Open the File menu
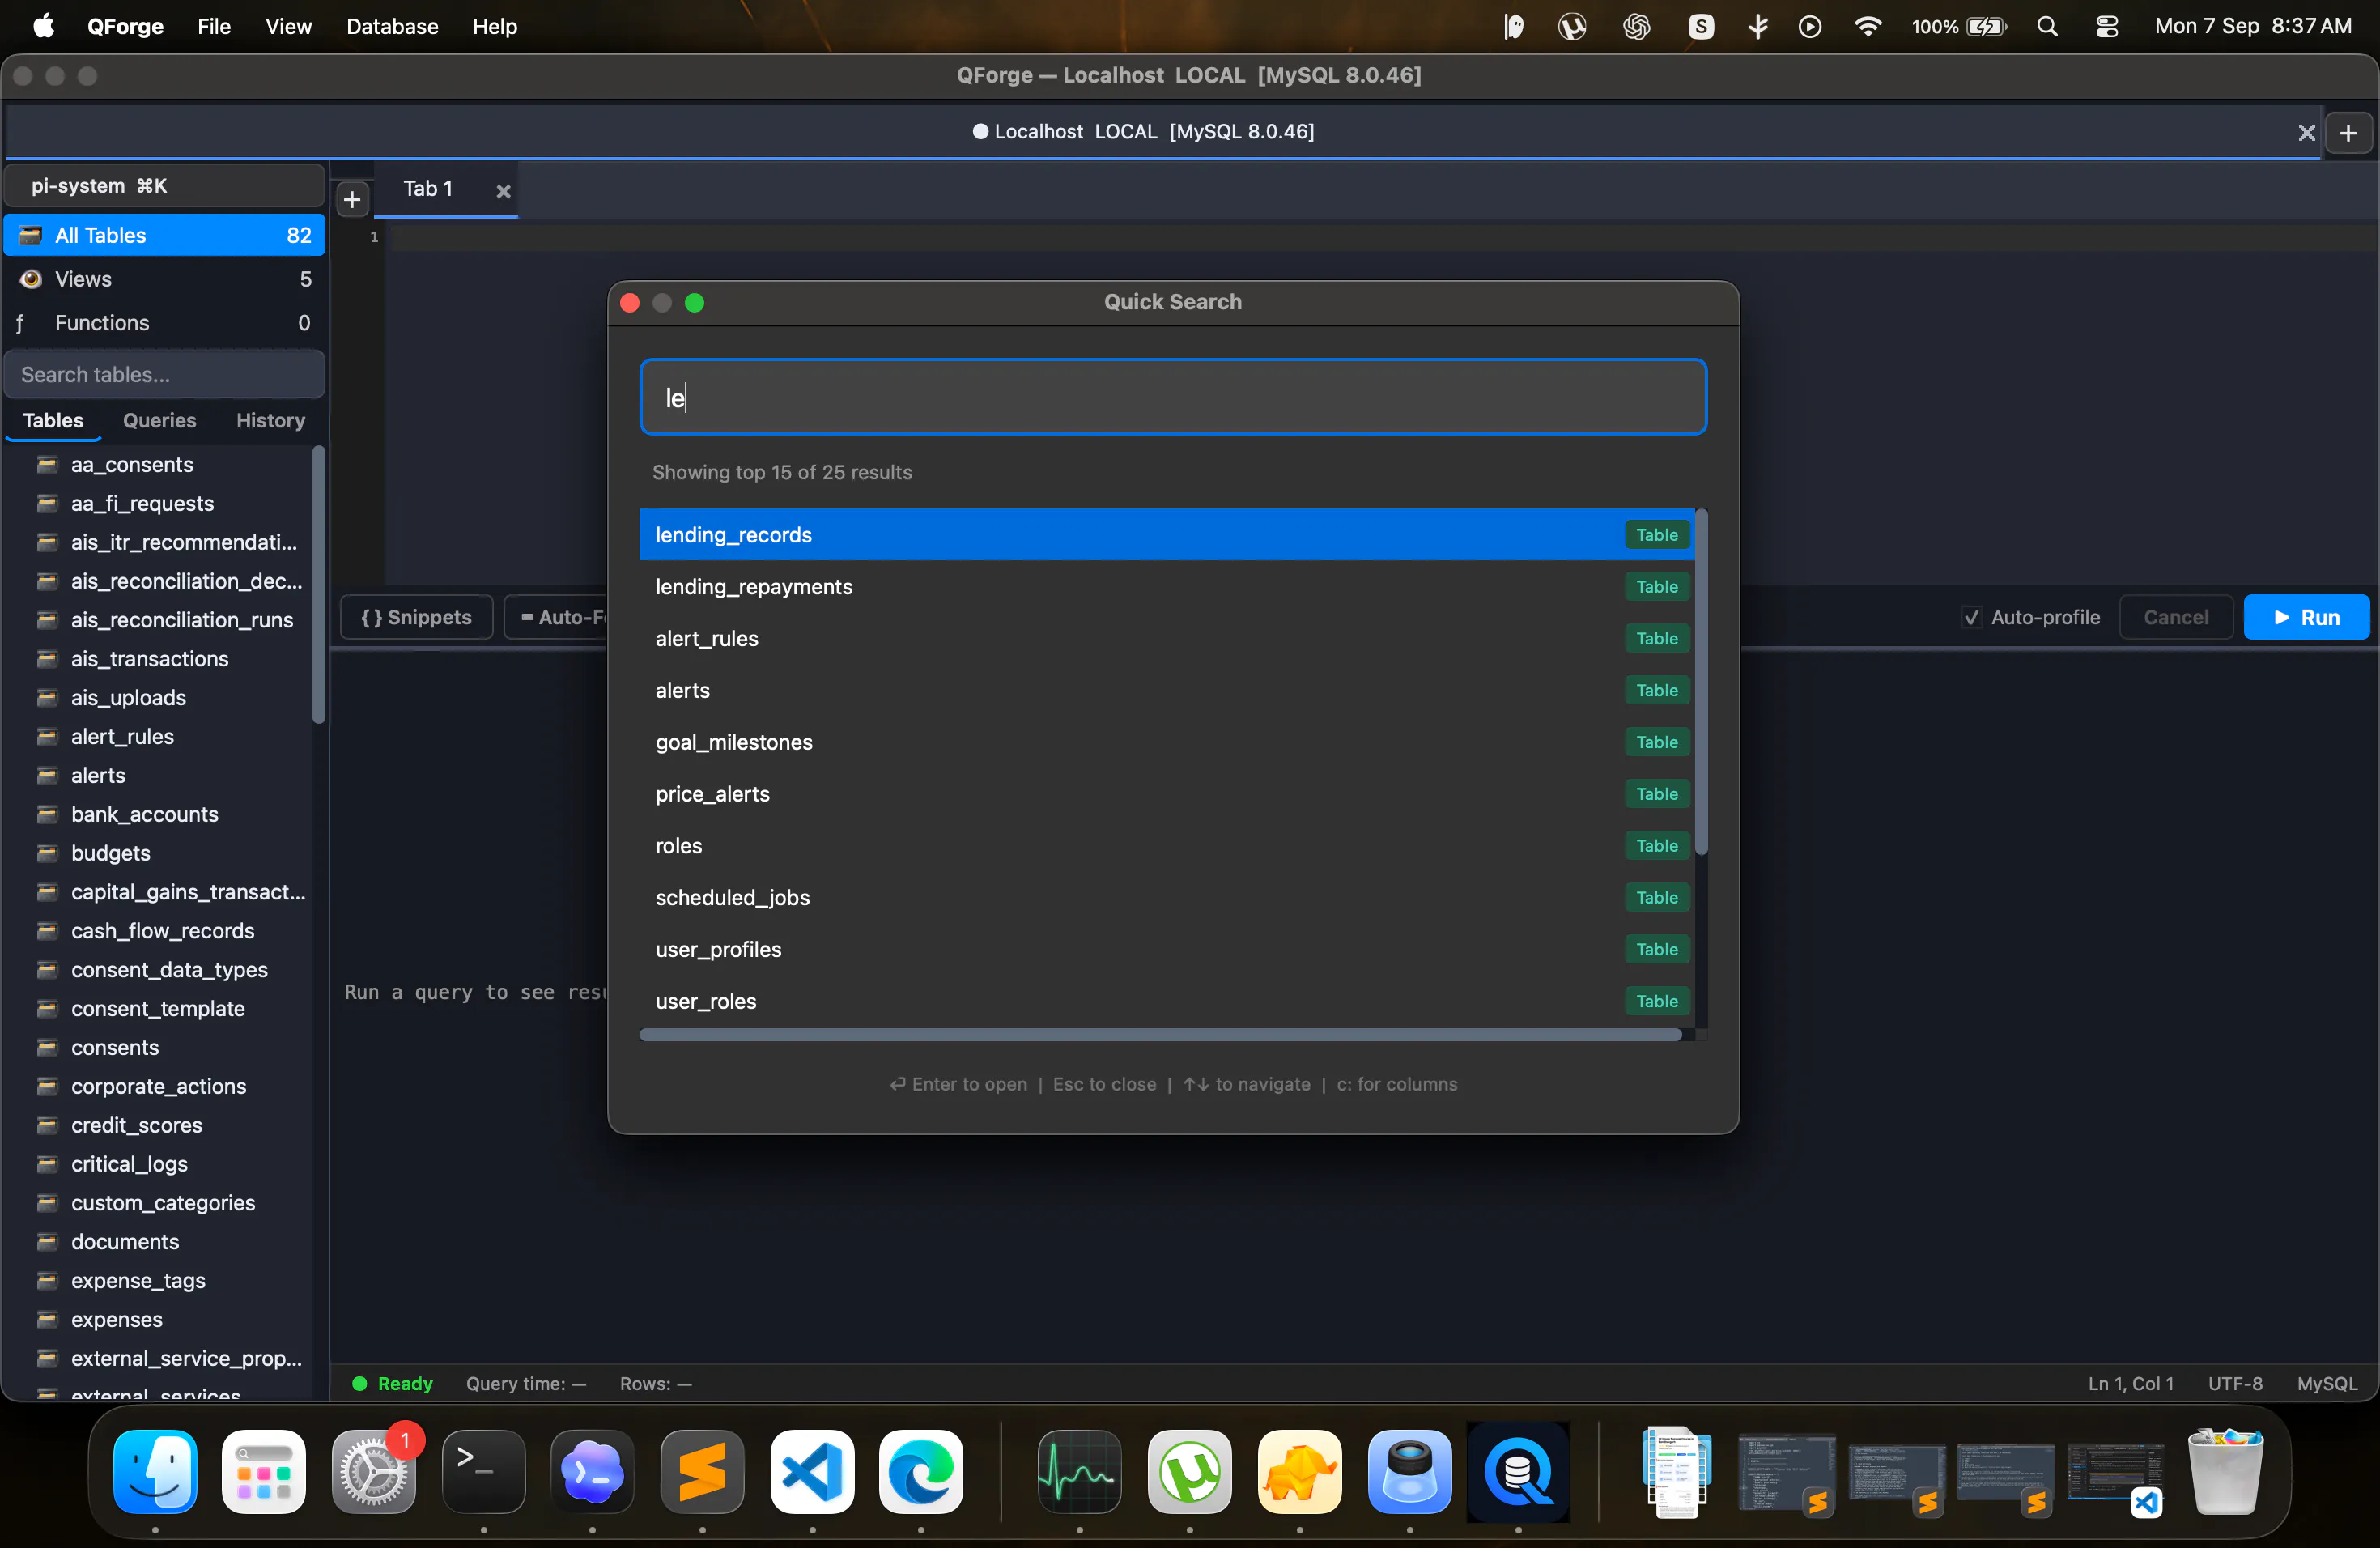 pyautogui.click(x=214, y=26)
